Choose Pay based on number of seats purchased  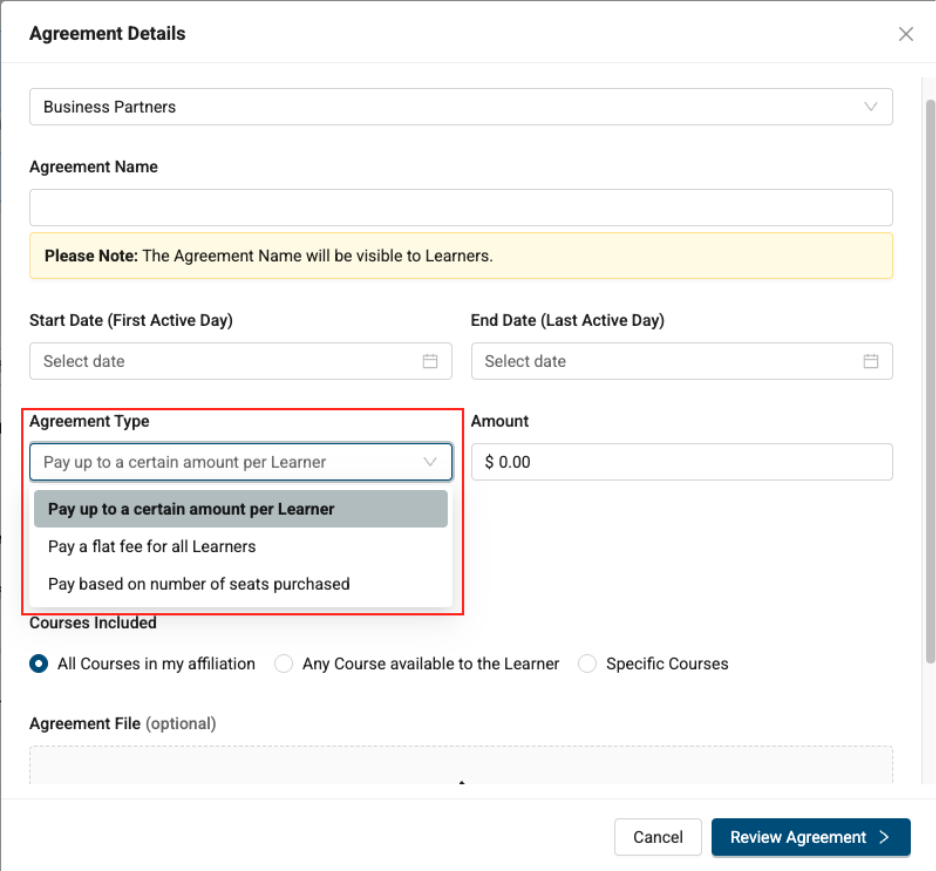[241, 584]
